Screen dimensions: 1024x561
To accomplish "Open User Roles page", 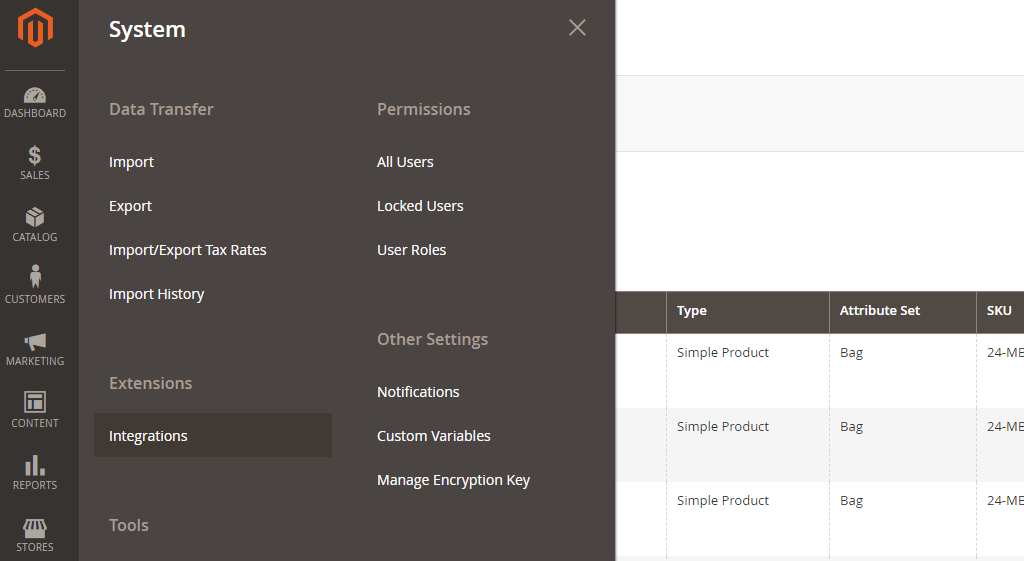I will pos(411,250).
